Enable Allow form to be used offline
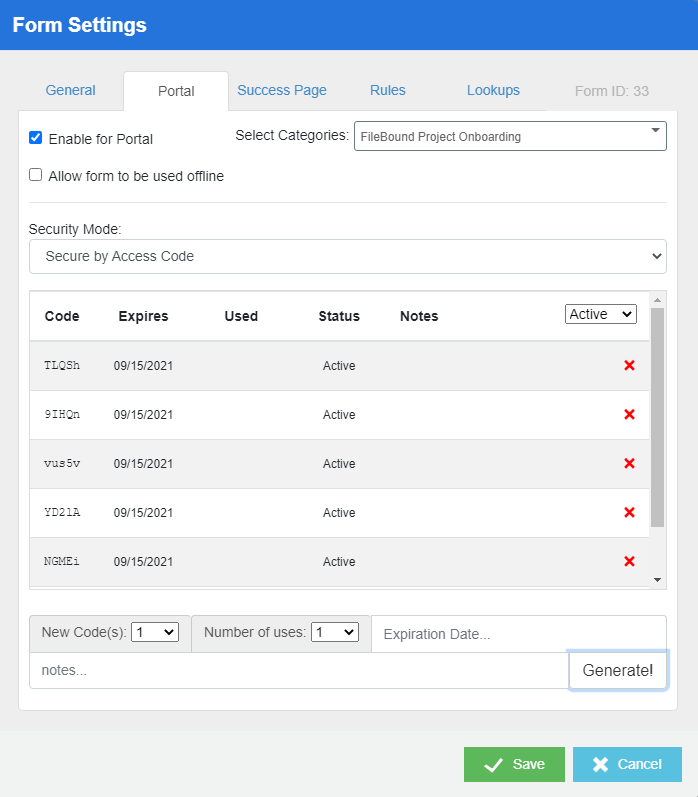The height and width of the screenshot is (797, 698). (36, 175)
